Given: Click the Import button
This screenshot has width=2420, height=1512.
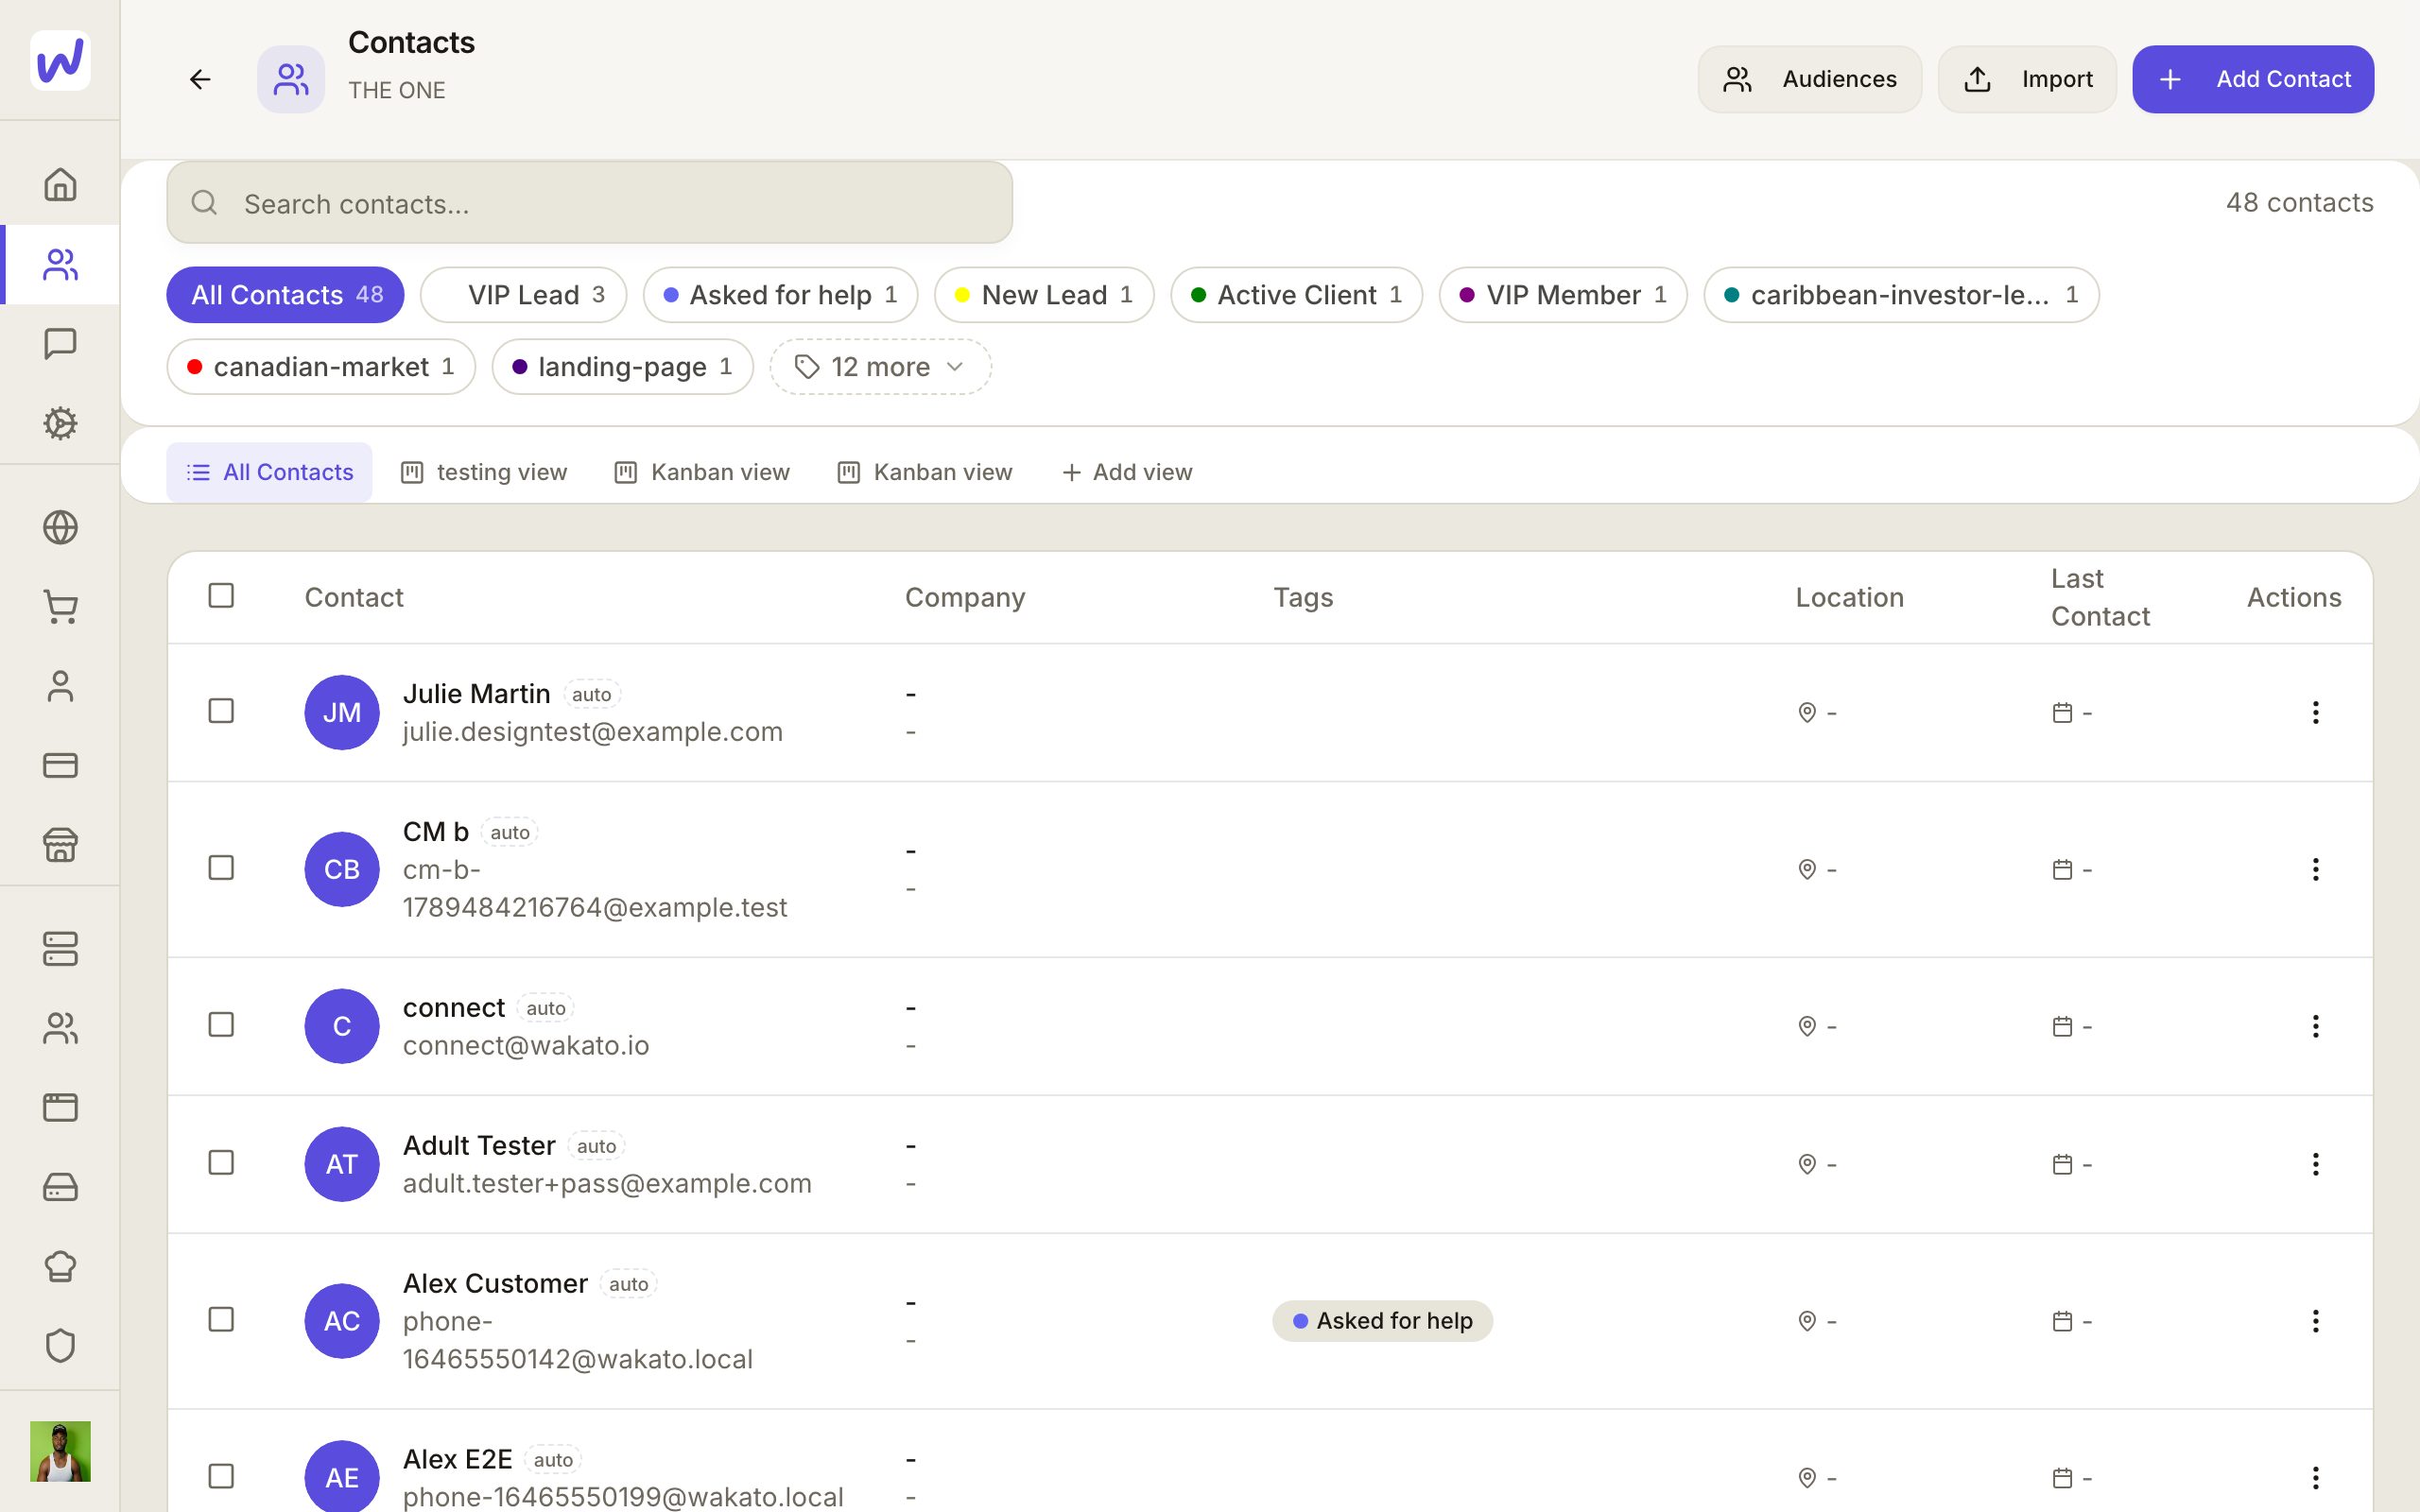Looking at the screenshot, I should pos(2027,79).
